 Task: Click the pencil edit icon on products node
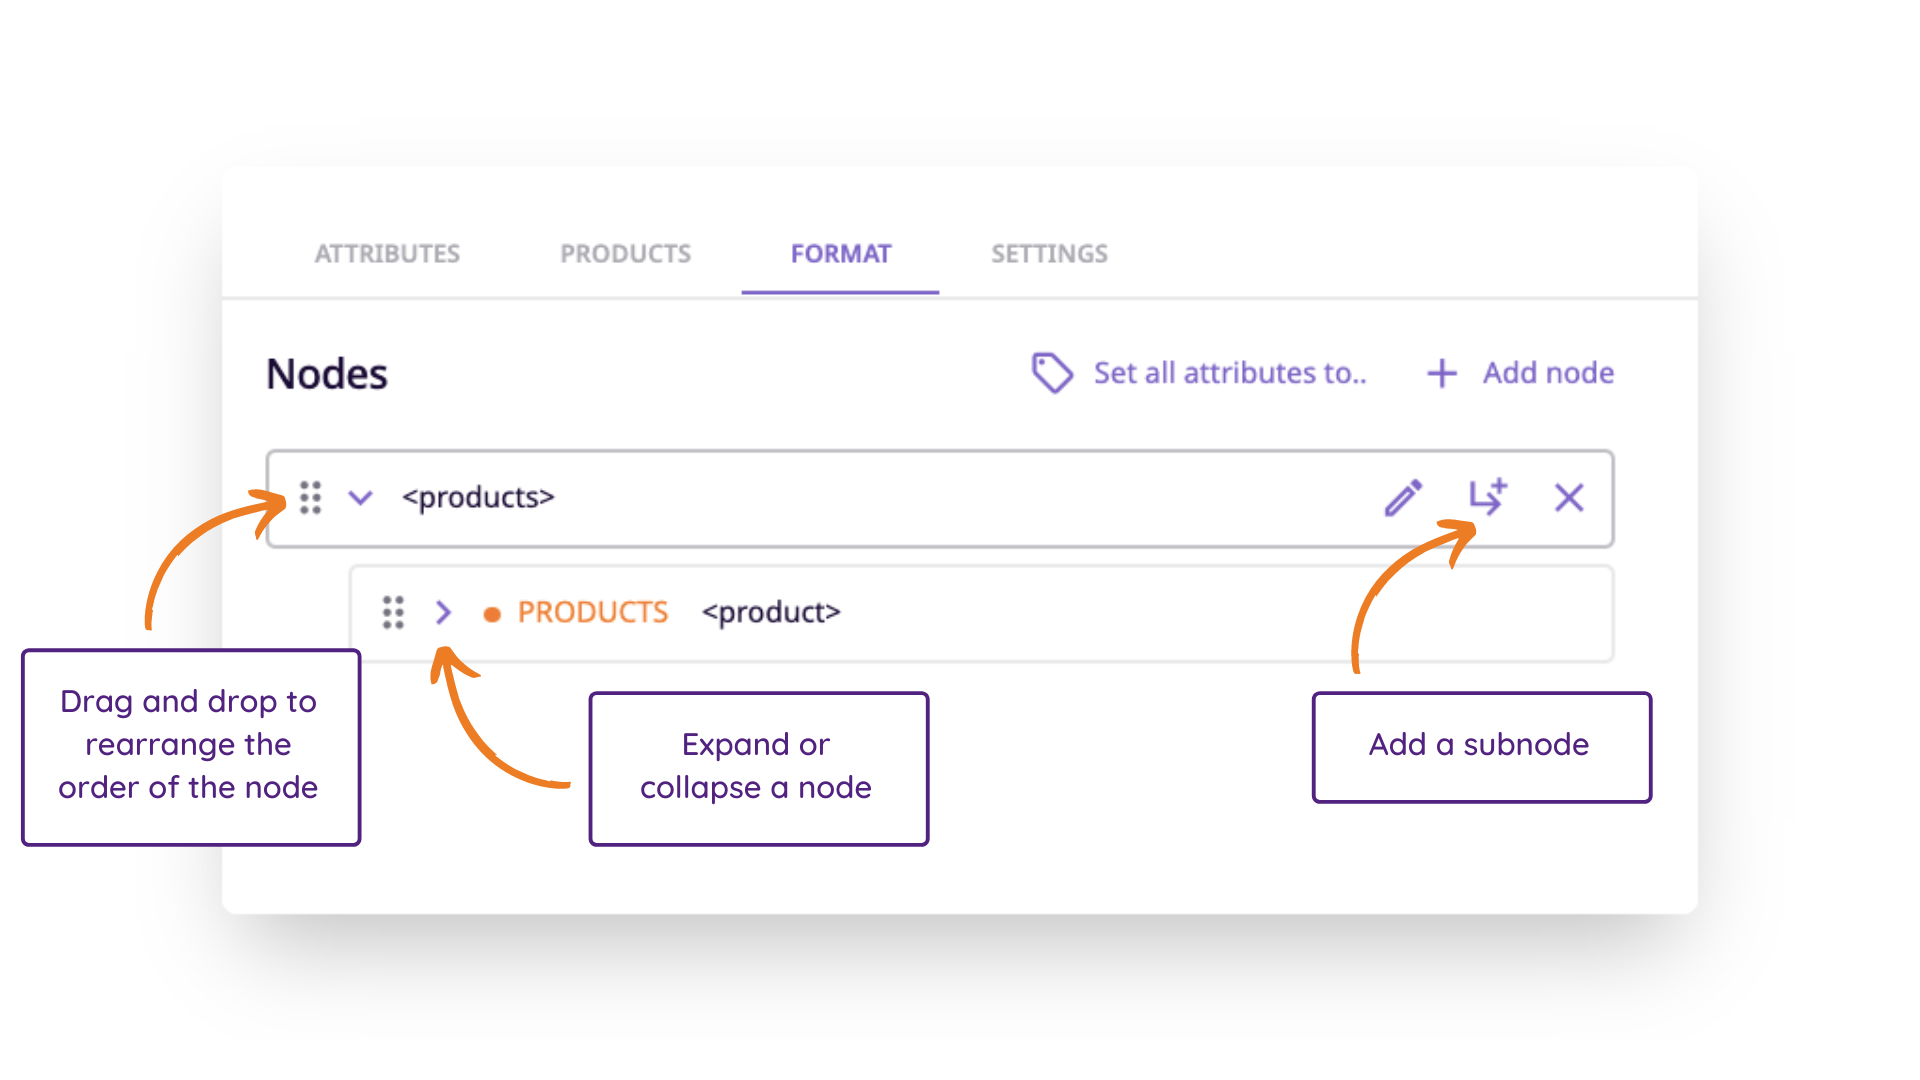pyautogui.click(x=1403, y=497)
